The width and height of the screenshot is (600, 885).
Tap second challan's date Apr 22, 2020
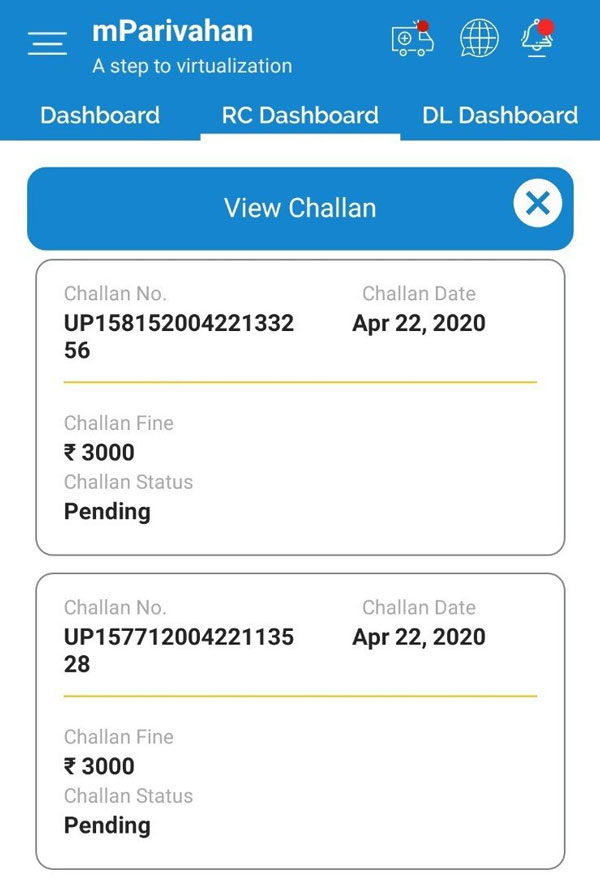coord(419,637)
